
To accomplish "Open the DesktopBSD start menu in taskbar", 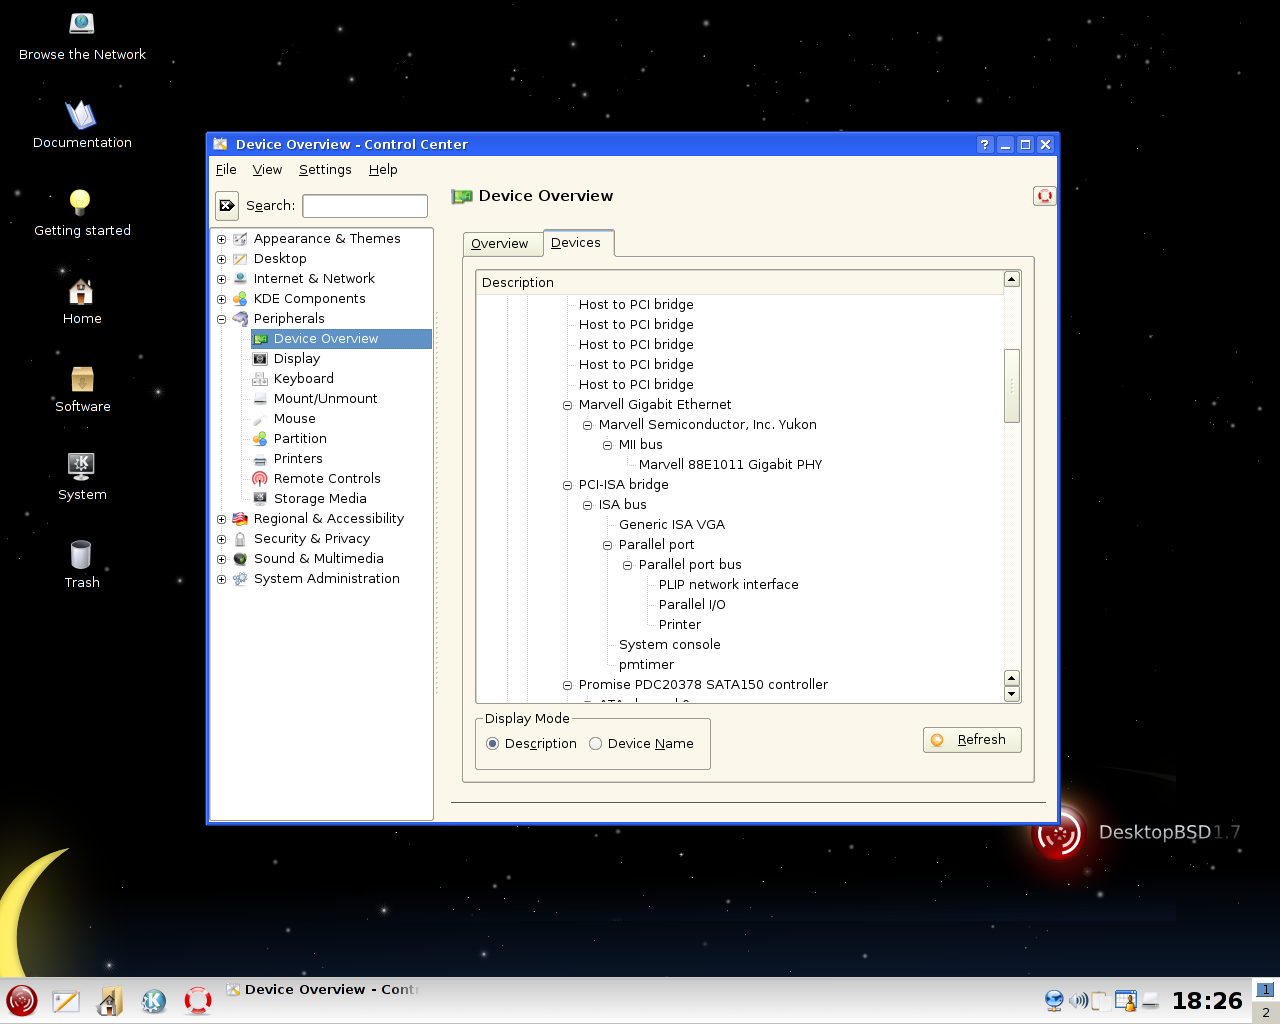I will [x=22, y=1000].
